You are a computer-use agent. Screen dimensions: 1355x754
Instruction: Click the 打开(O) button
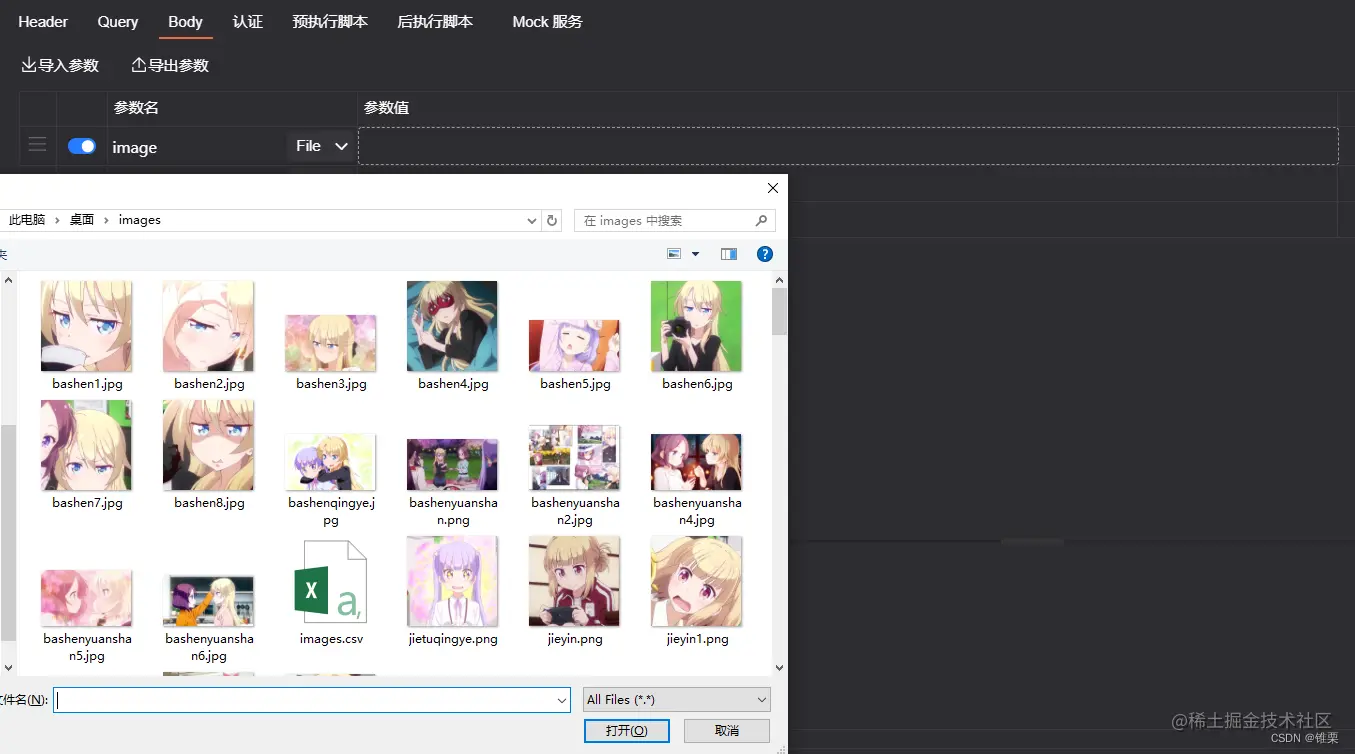(x=626, y=731)
